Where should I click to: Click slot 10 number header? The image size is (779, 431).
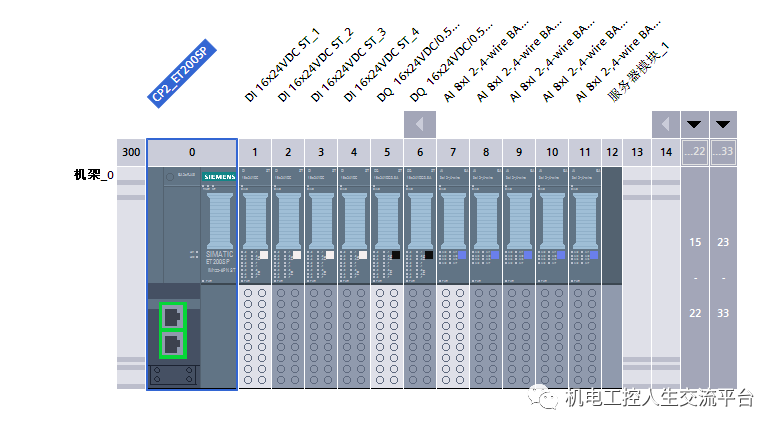(x=552, y=152)
